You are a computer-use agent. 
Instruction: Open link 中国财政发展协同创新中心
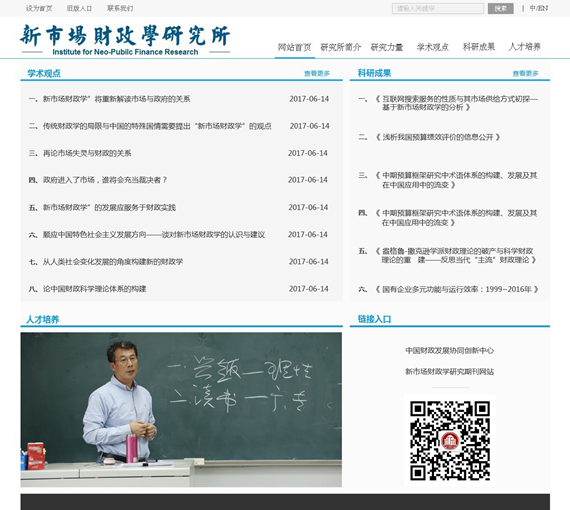point(450,350)
